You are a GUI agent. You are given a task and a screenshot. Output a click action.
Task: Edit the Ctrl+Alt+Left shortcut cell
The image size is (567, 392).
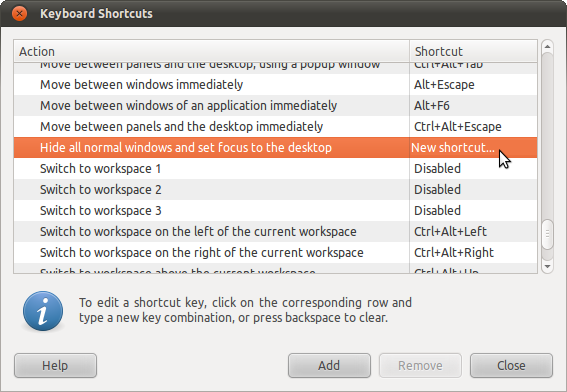point(473,231)
